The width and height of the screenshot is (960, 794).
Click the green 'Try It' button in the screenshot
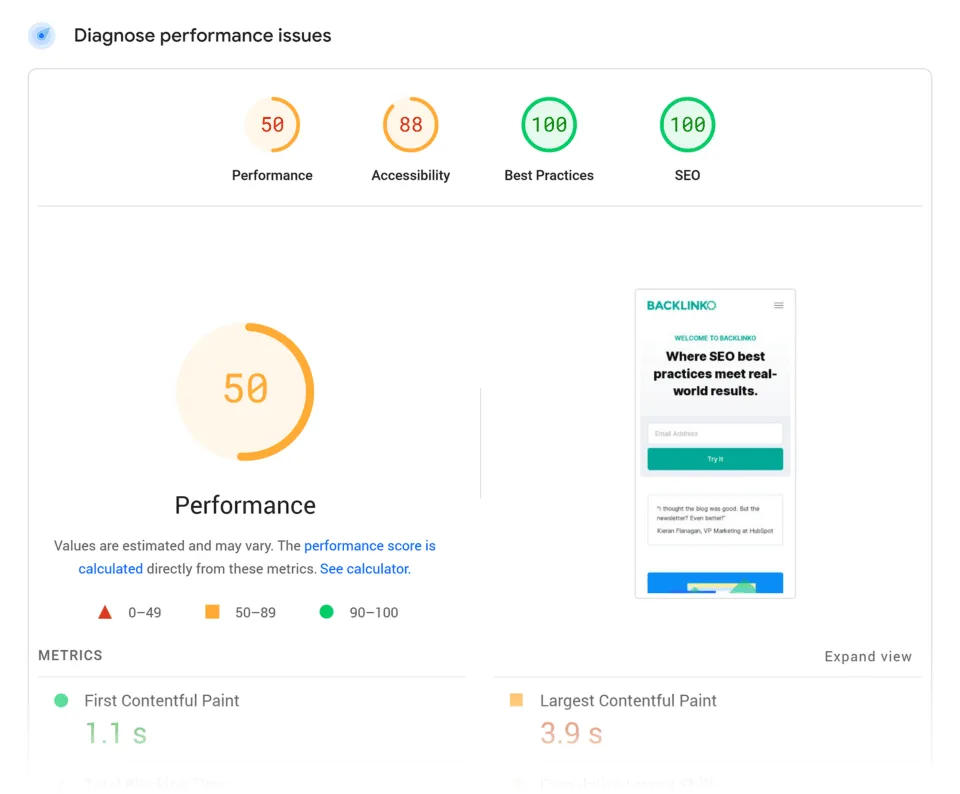pos(715,459)
